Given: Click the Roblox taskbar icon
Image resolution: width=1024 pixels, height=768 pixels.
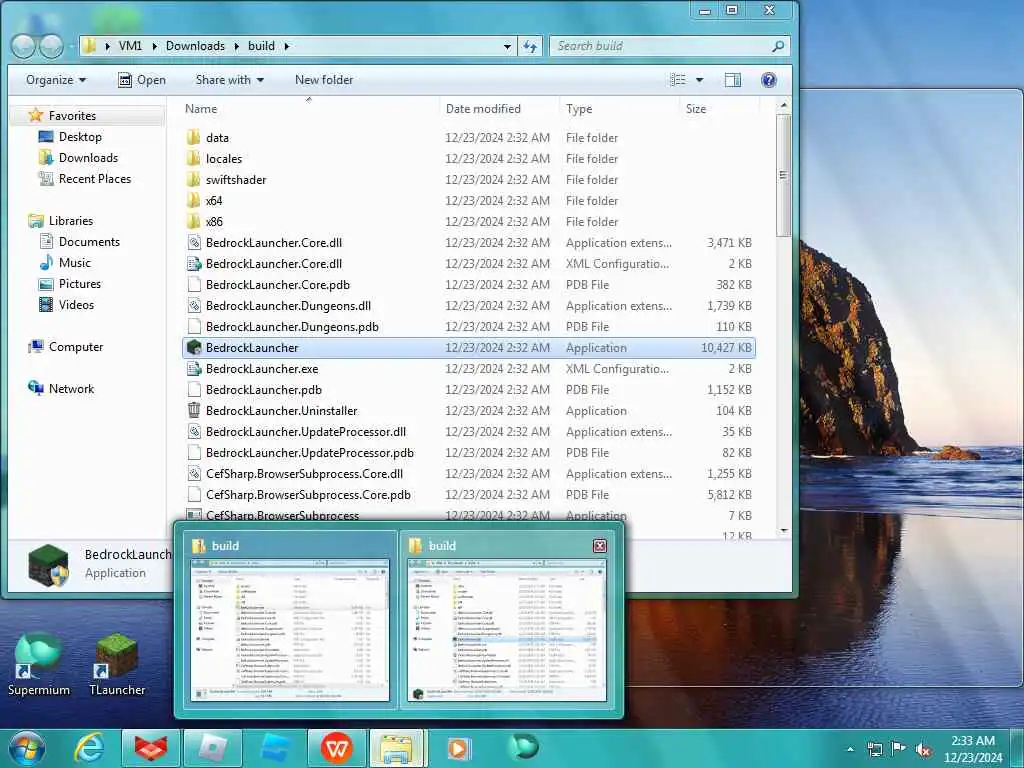Looking at the screenshot, I should [213, 748].
